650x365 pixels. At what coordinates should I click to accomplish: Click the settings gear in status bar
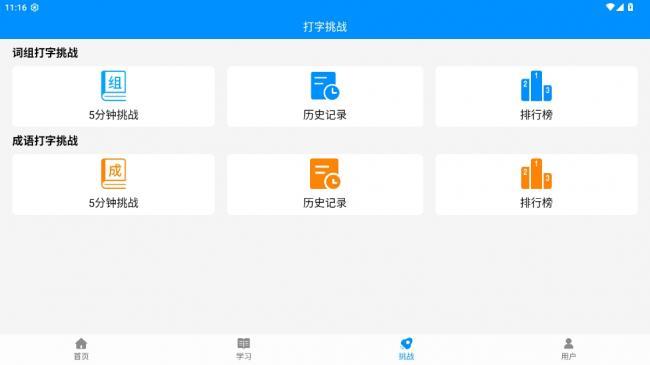coord(34,7)
